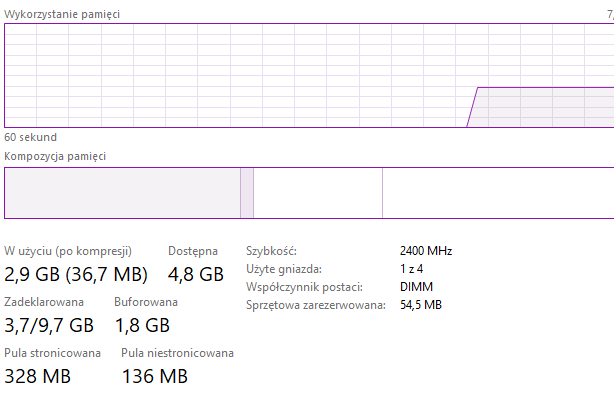Click the "54,5 MB" hardware reserved value

coord(420,305)
